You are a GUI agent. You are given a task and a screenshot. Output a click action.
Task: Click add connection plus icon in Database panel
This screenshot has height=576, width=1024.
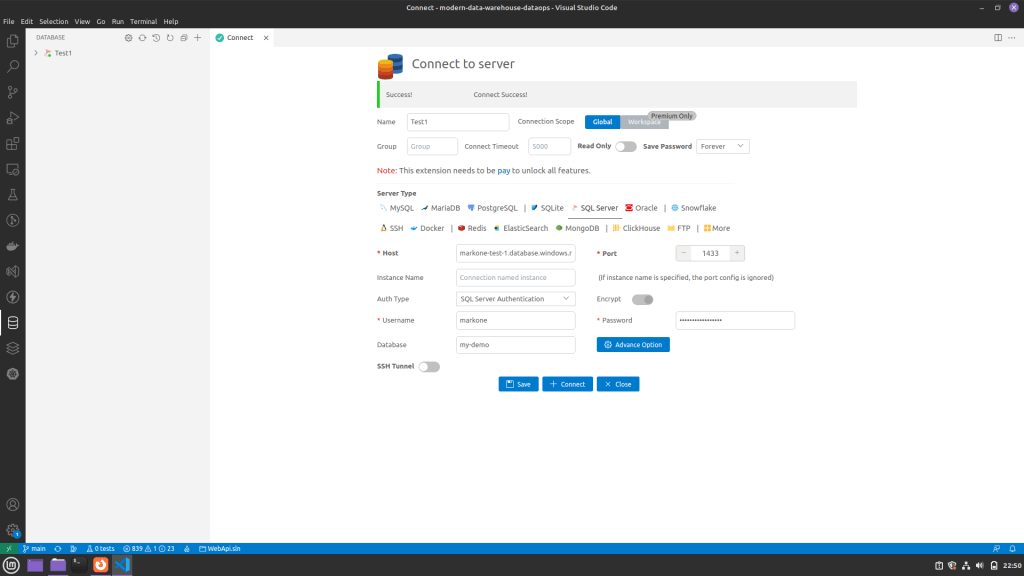198,38
